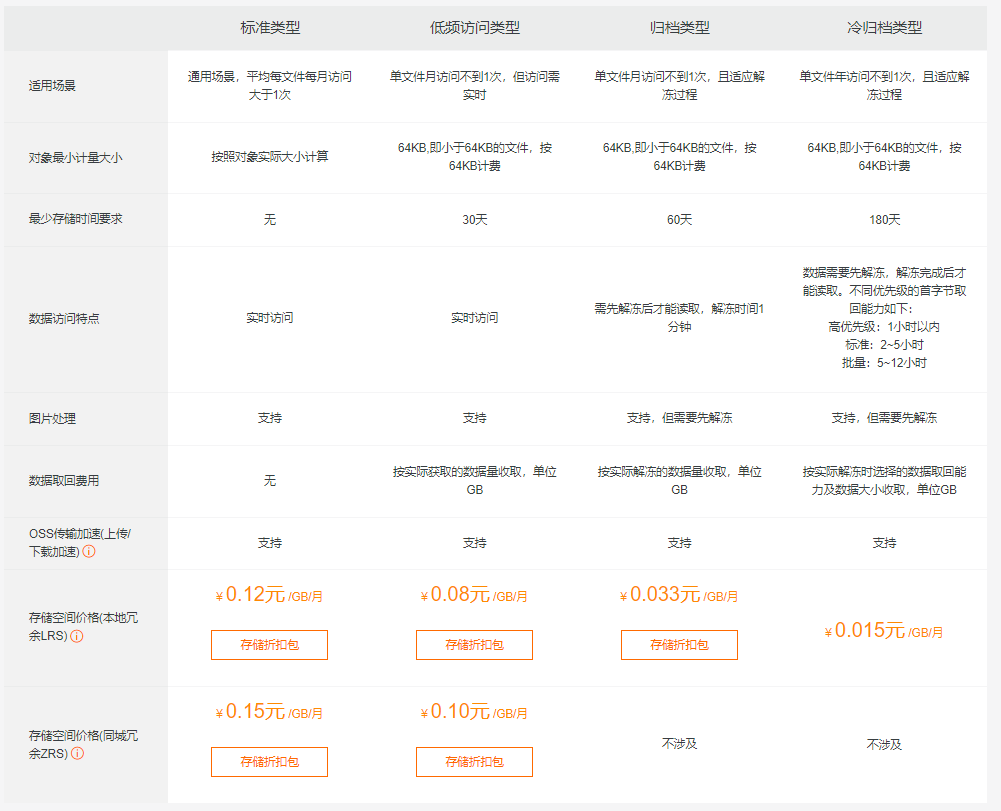
Task: Click the 存储空间价格(同城冗余ZRS) label
Action: (x=83, y=745)
